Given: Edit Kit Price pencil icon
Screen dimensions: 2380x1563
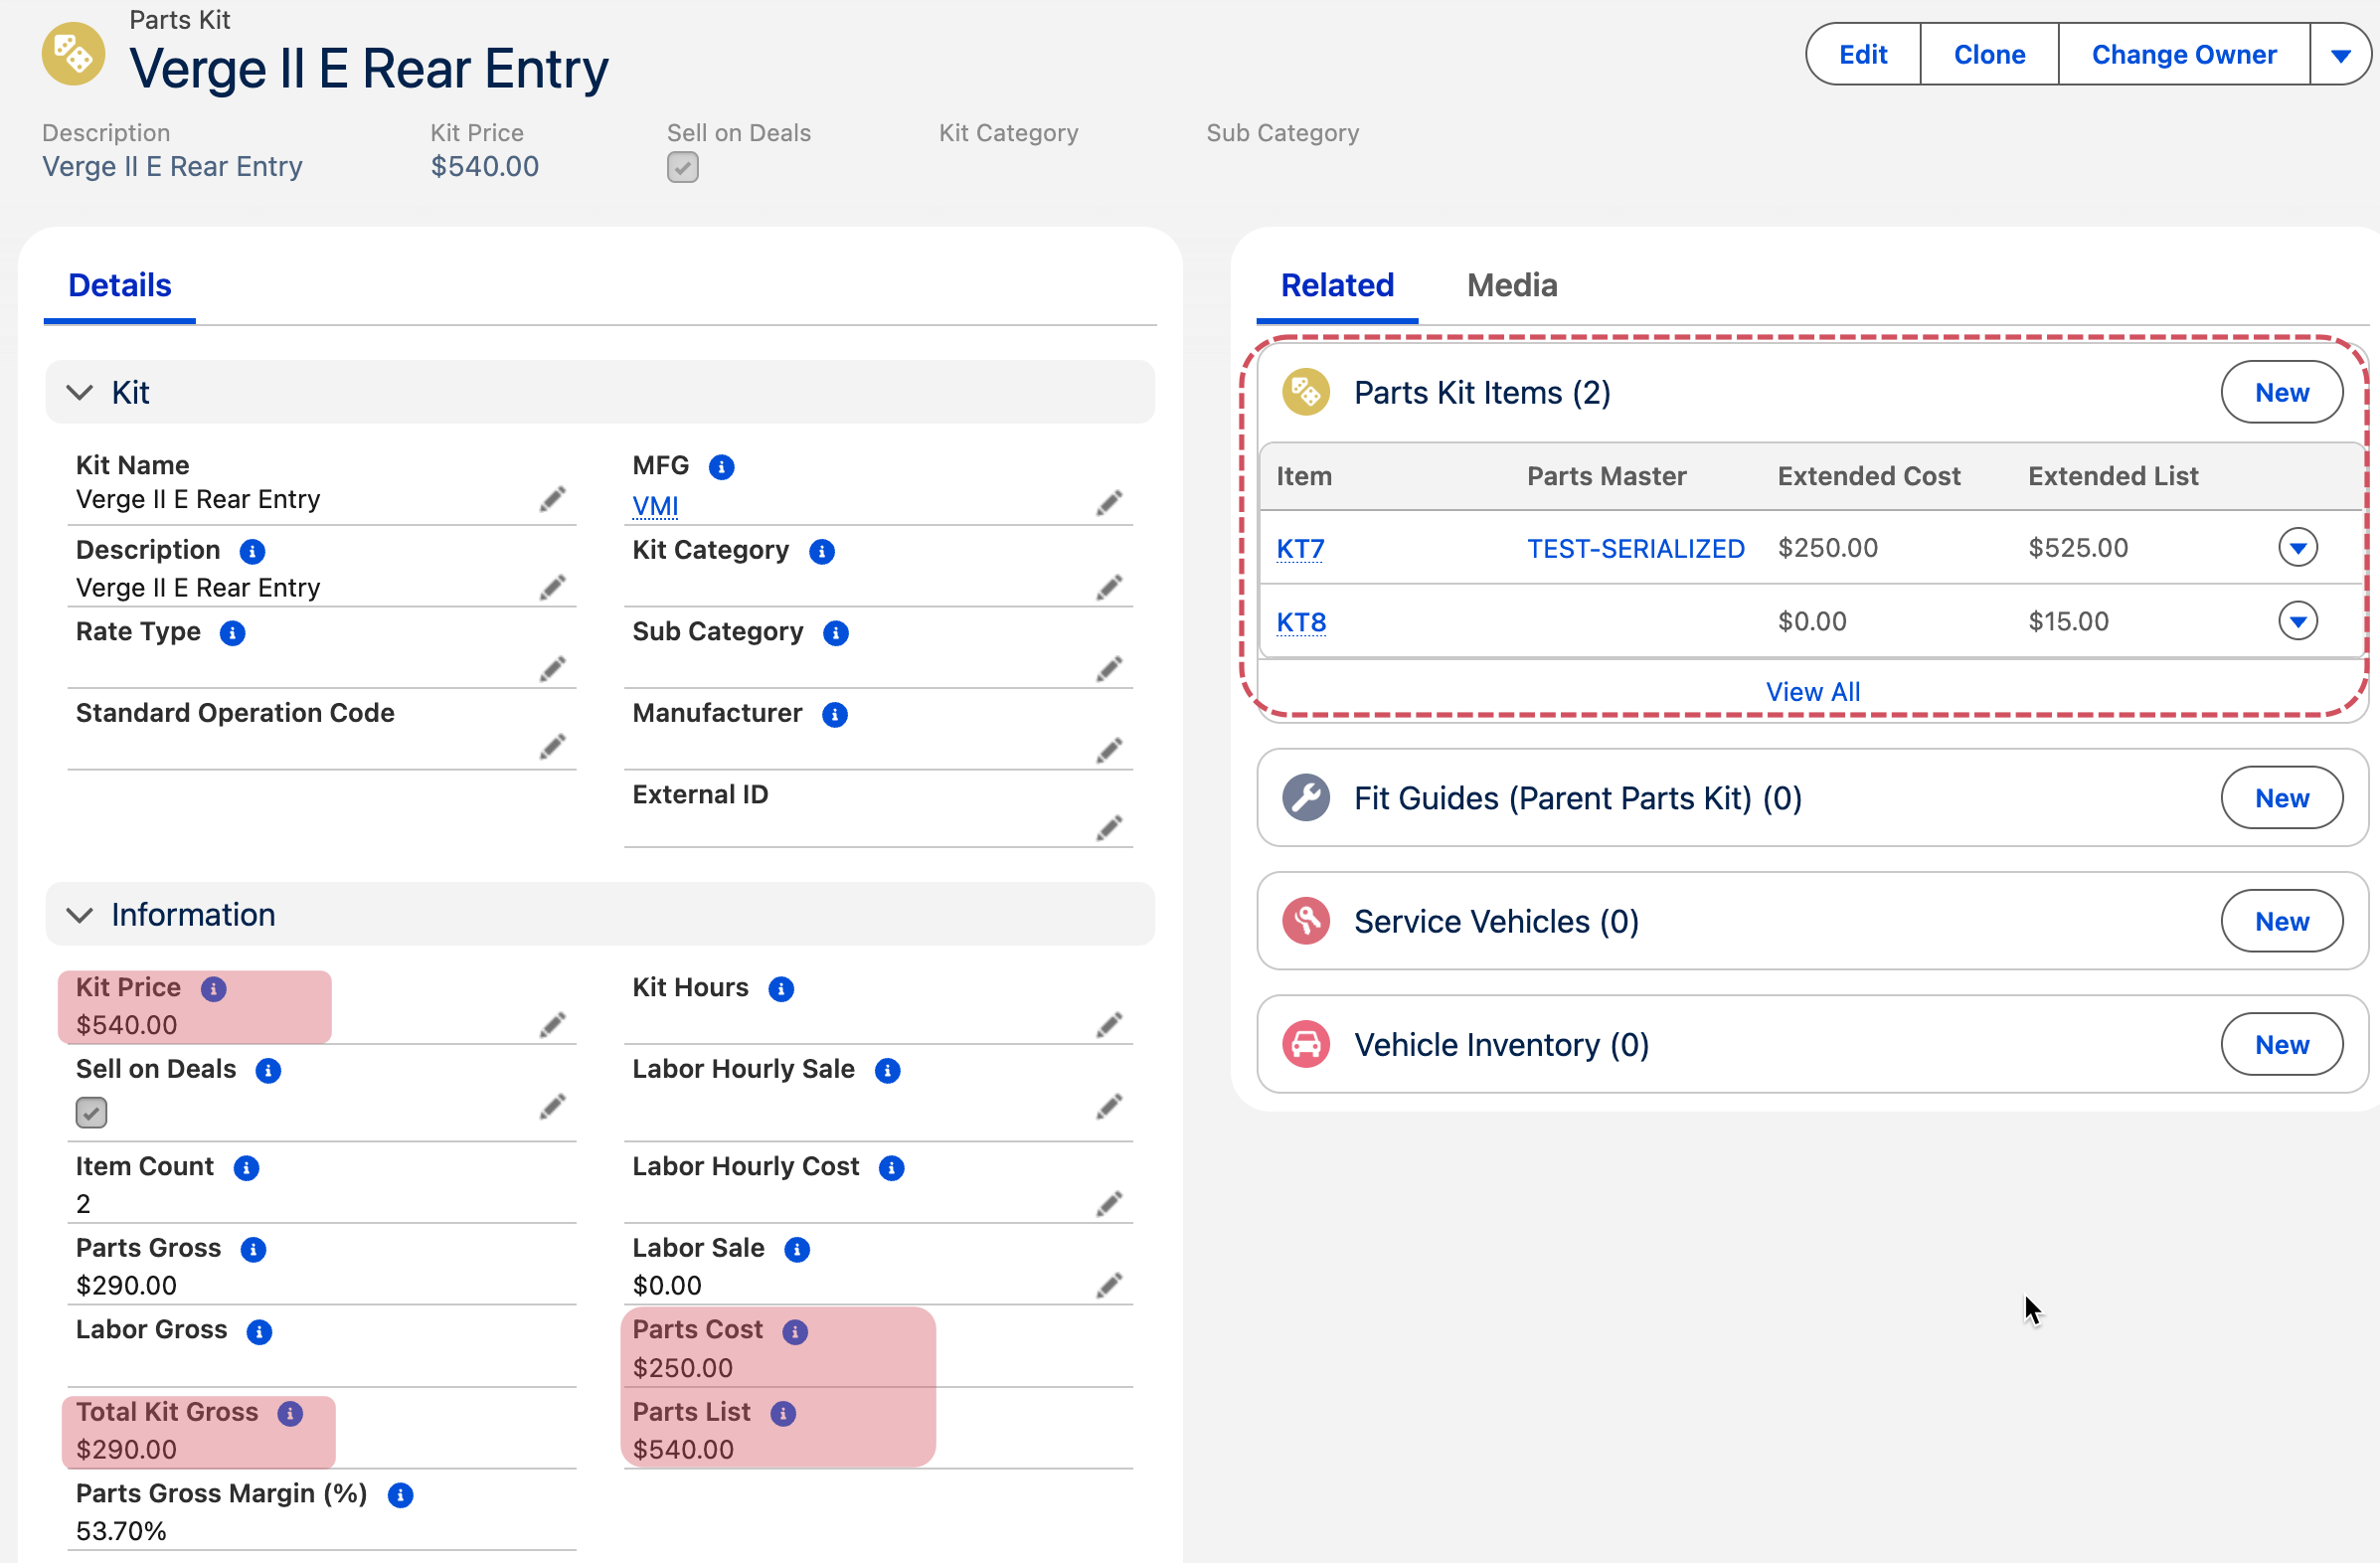Looking at the screenshot, I should pos(553,1025).
